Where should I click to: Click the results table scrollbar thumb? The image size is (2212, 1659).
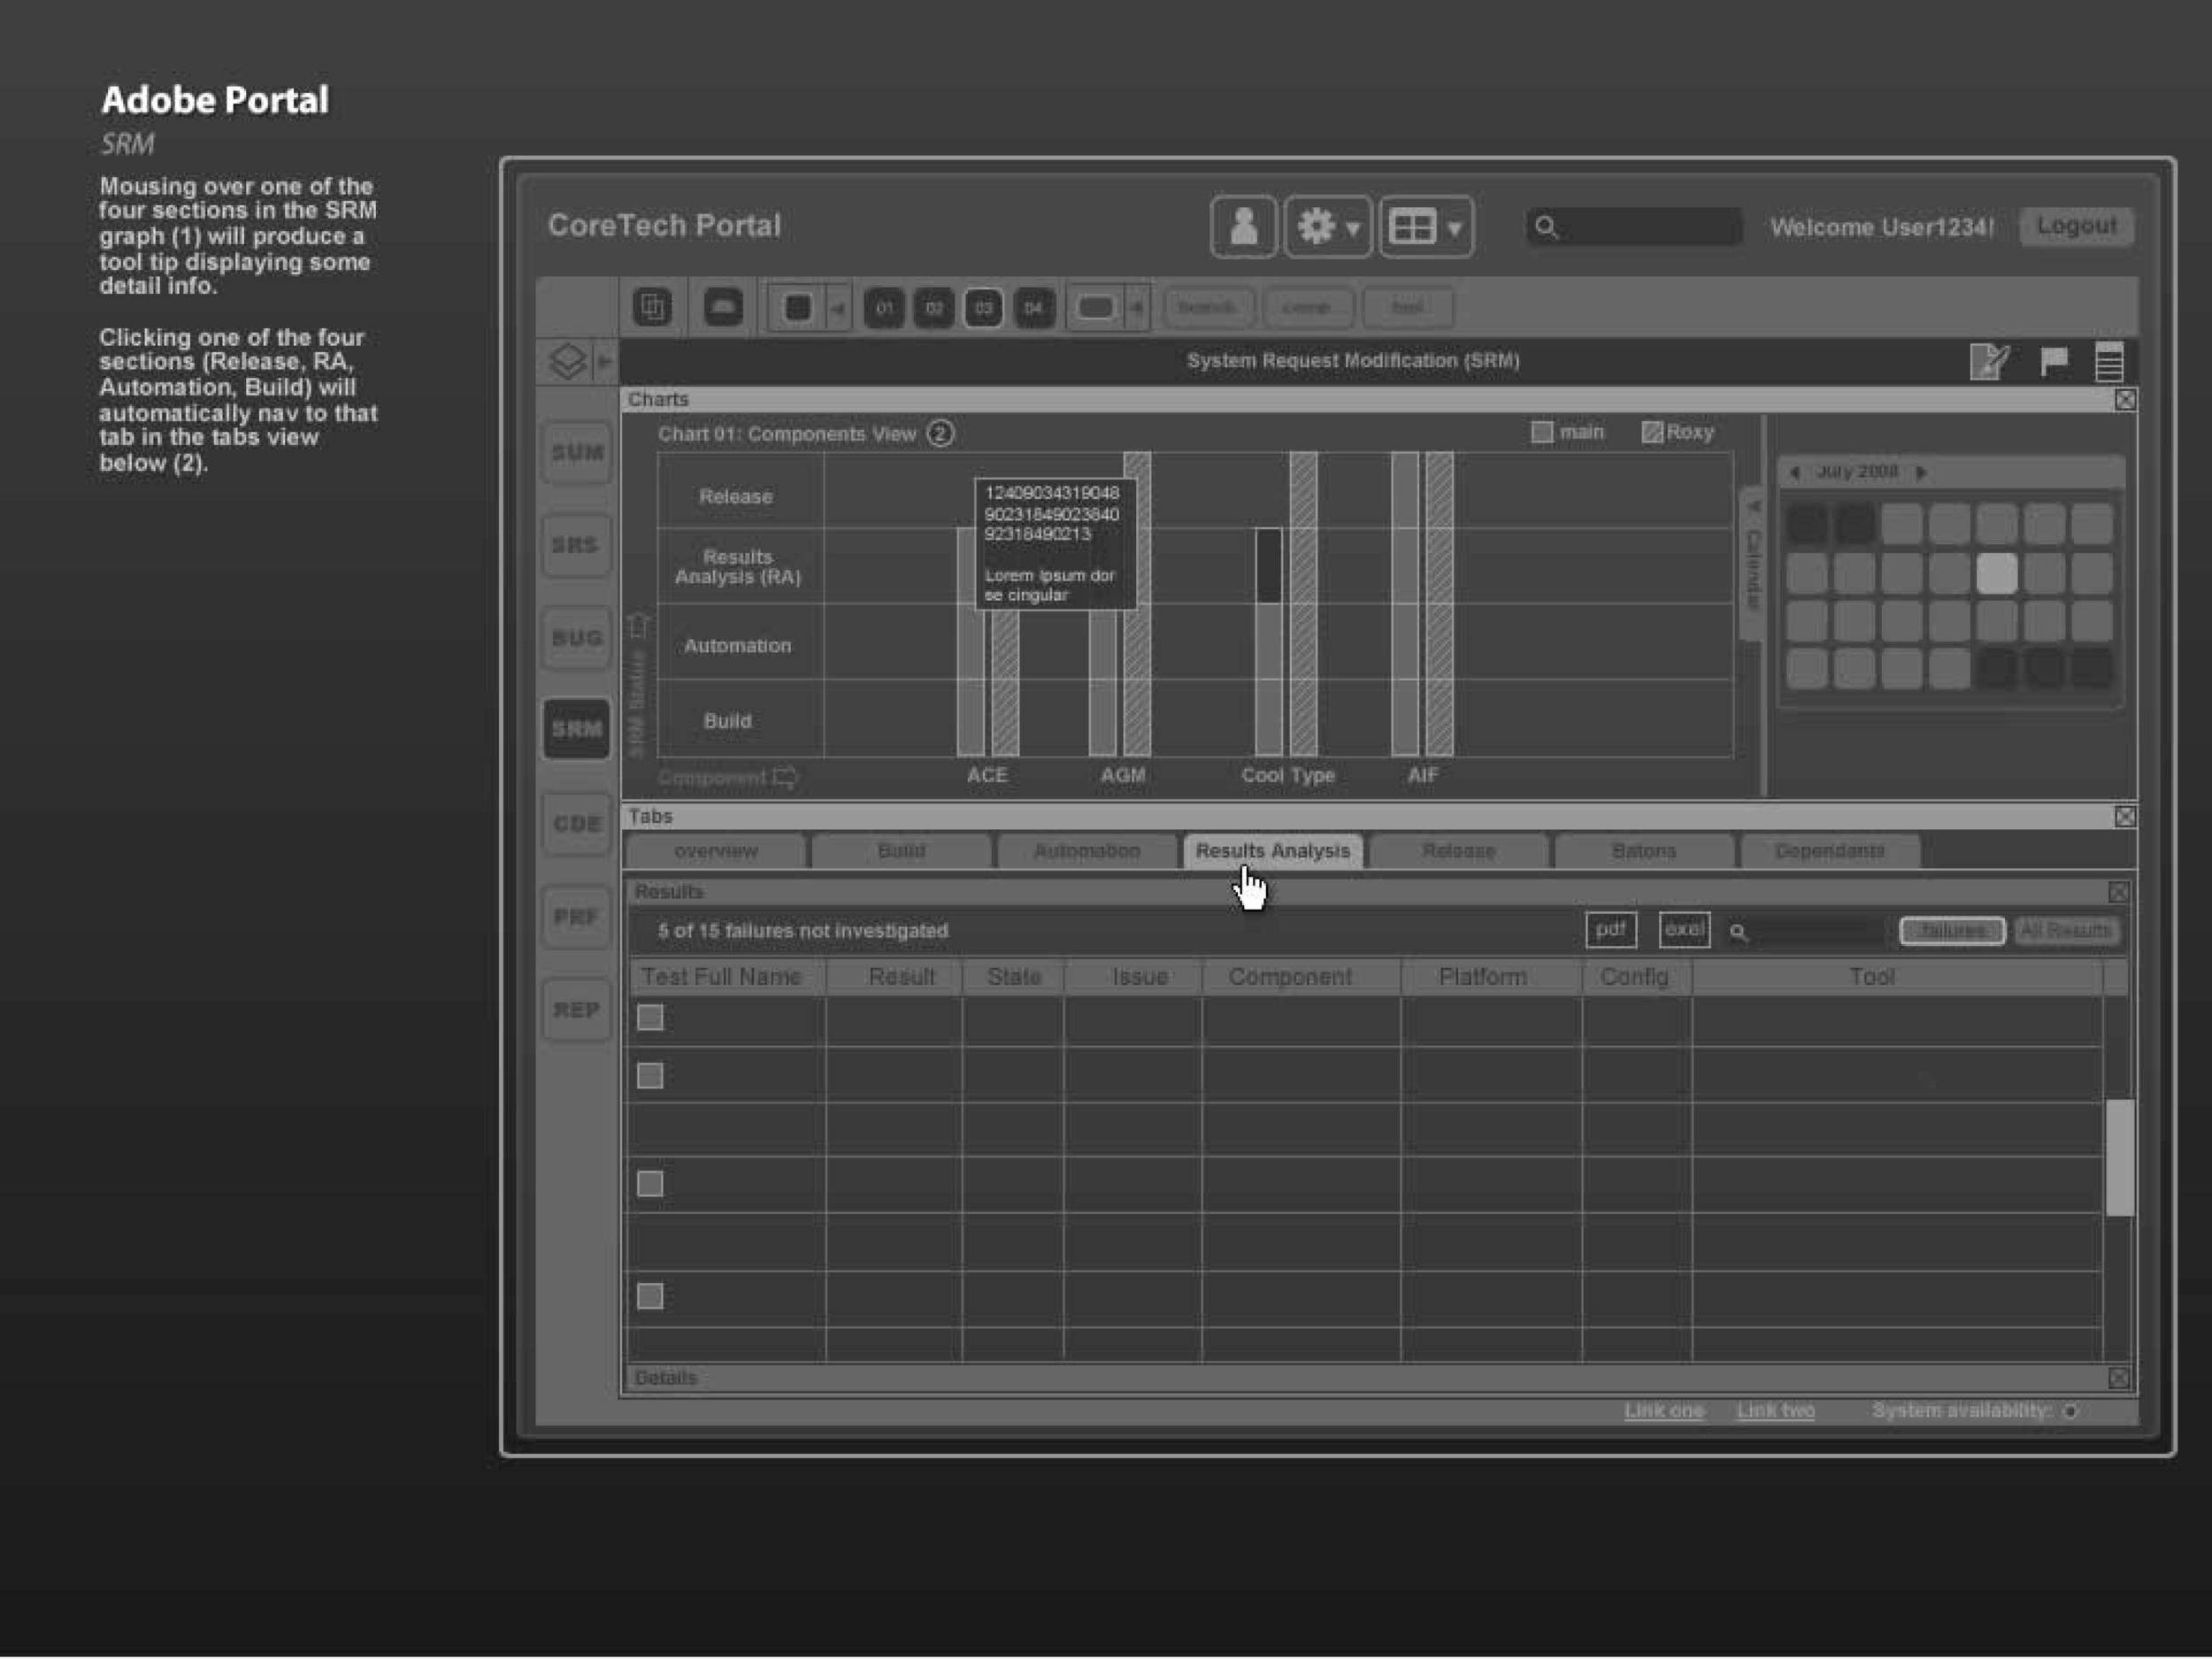(2120, 1158)
